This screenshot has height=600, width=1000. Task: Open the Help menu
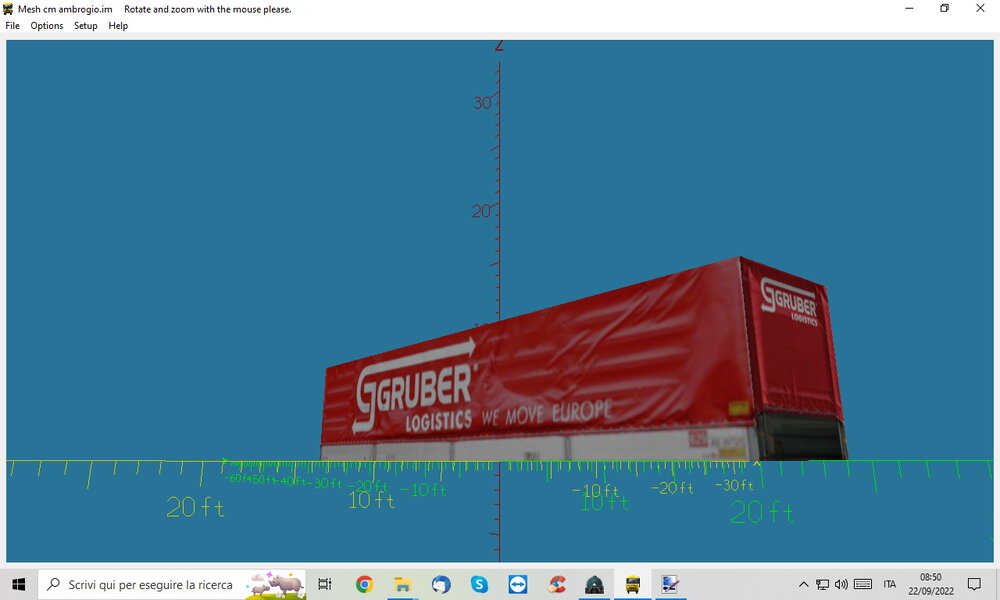[x=118, y=26]
